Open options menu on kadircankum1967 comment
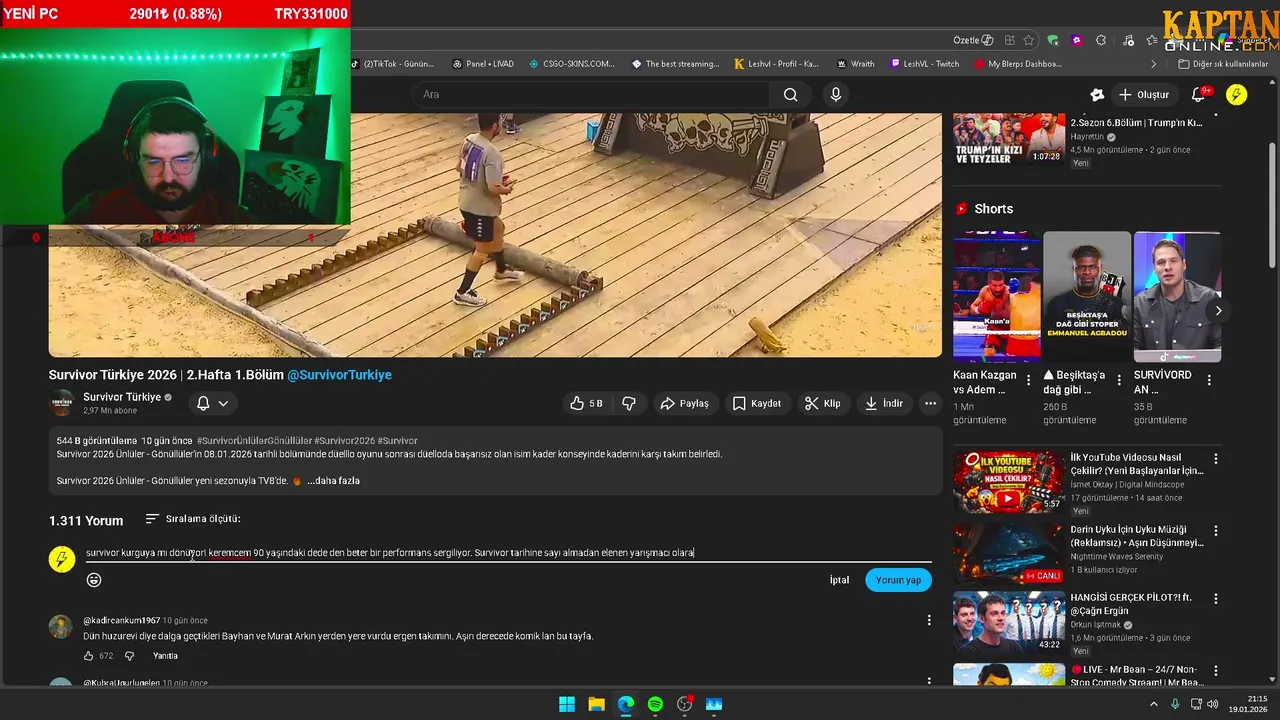Image resolution: width=1280 pixels, height=720 pixels. 929,620
